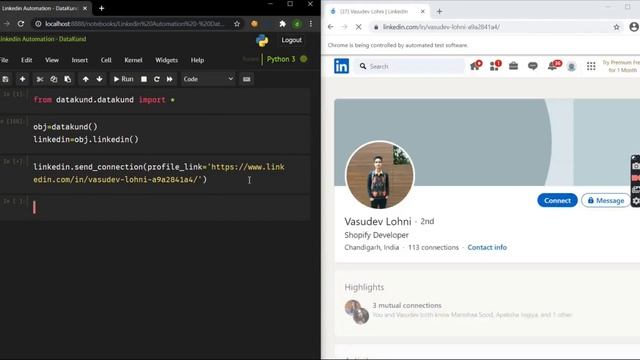Bookmark the LinkedIn profile page star
The image size is (640, 360).
tap(616, 27)
